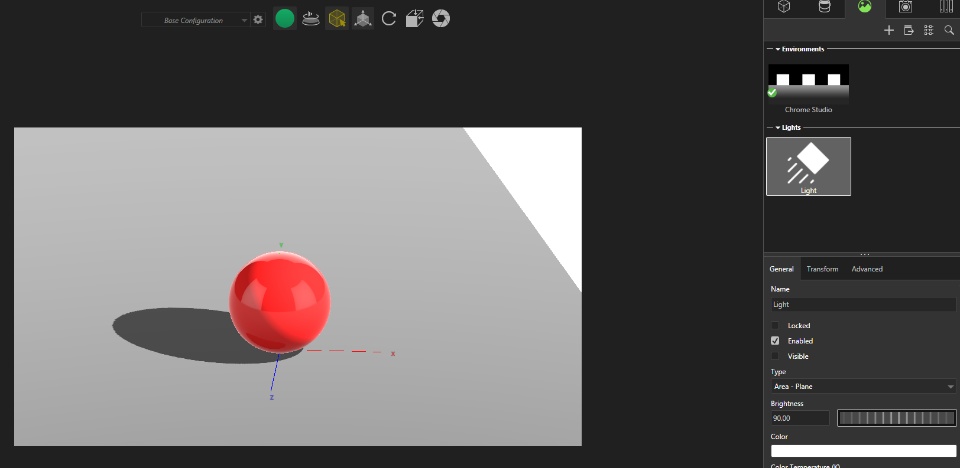Image resolution: width=960 pixels, height=468 pixels.
Task: Collapse the Lights section
Action: click(x=778, y=127)
